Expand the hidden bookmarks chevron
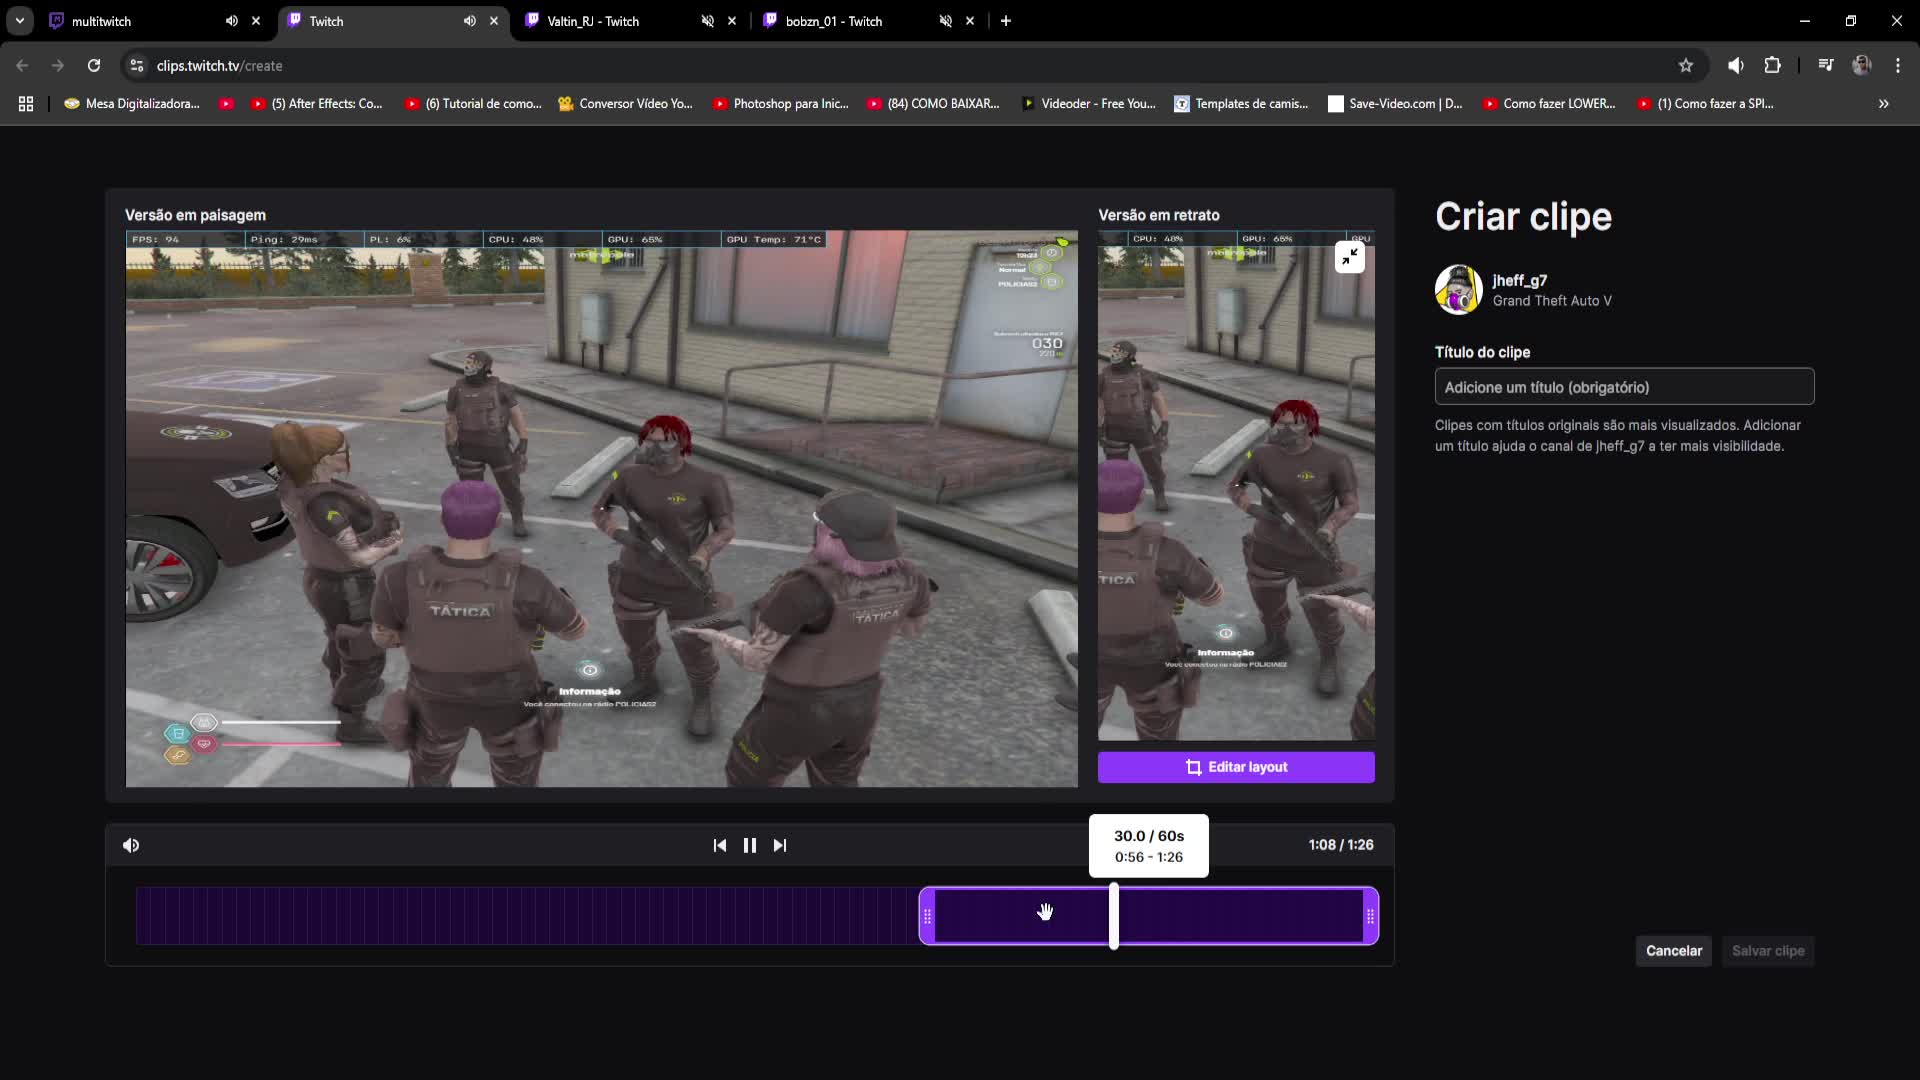The image size is (1920, 1080). [1884, 104]
